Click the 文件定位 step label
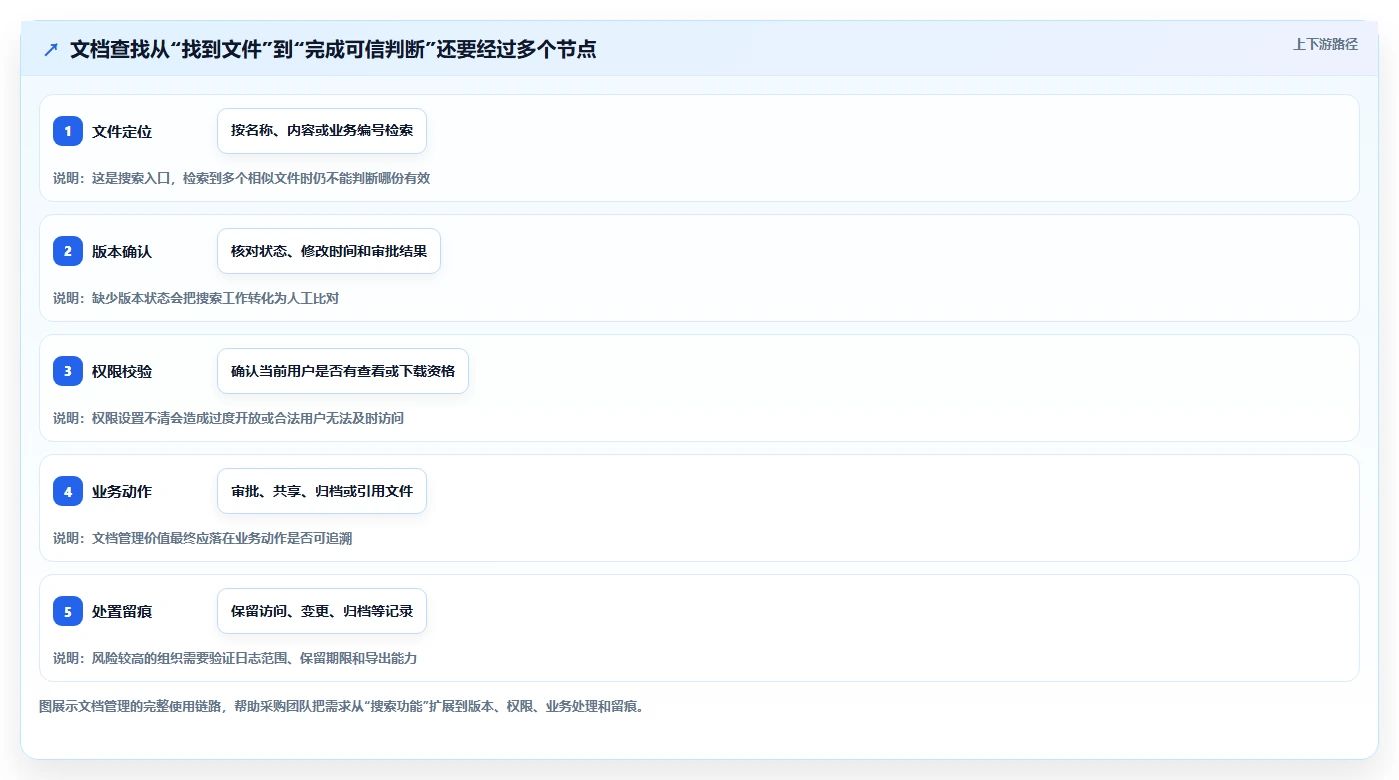 pos(122,131)
